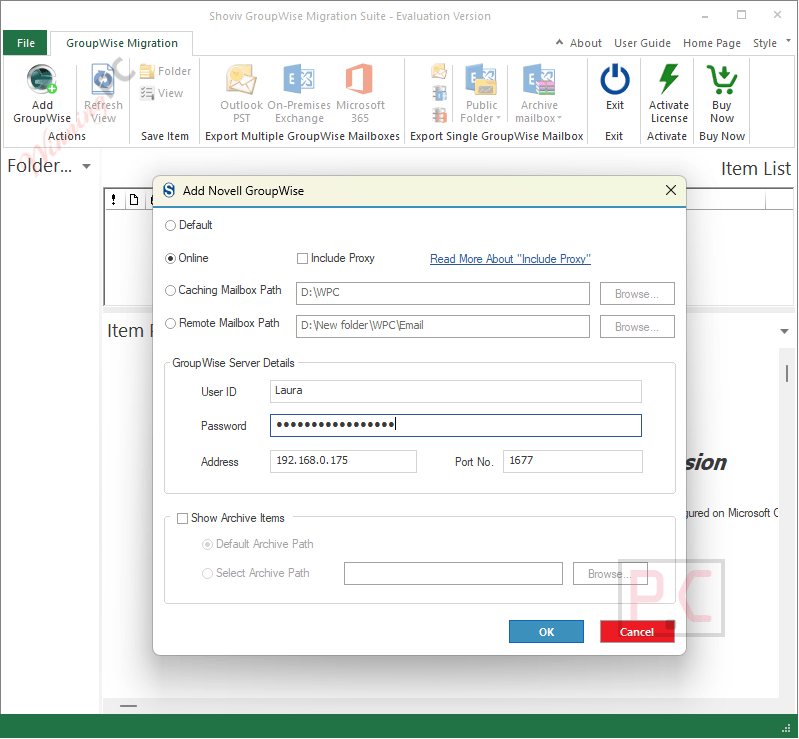This screenshot has width=799, height=739.
Task: Enable the Include Proxy checkbox
Action: (x=302, y=259)
